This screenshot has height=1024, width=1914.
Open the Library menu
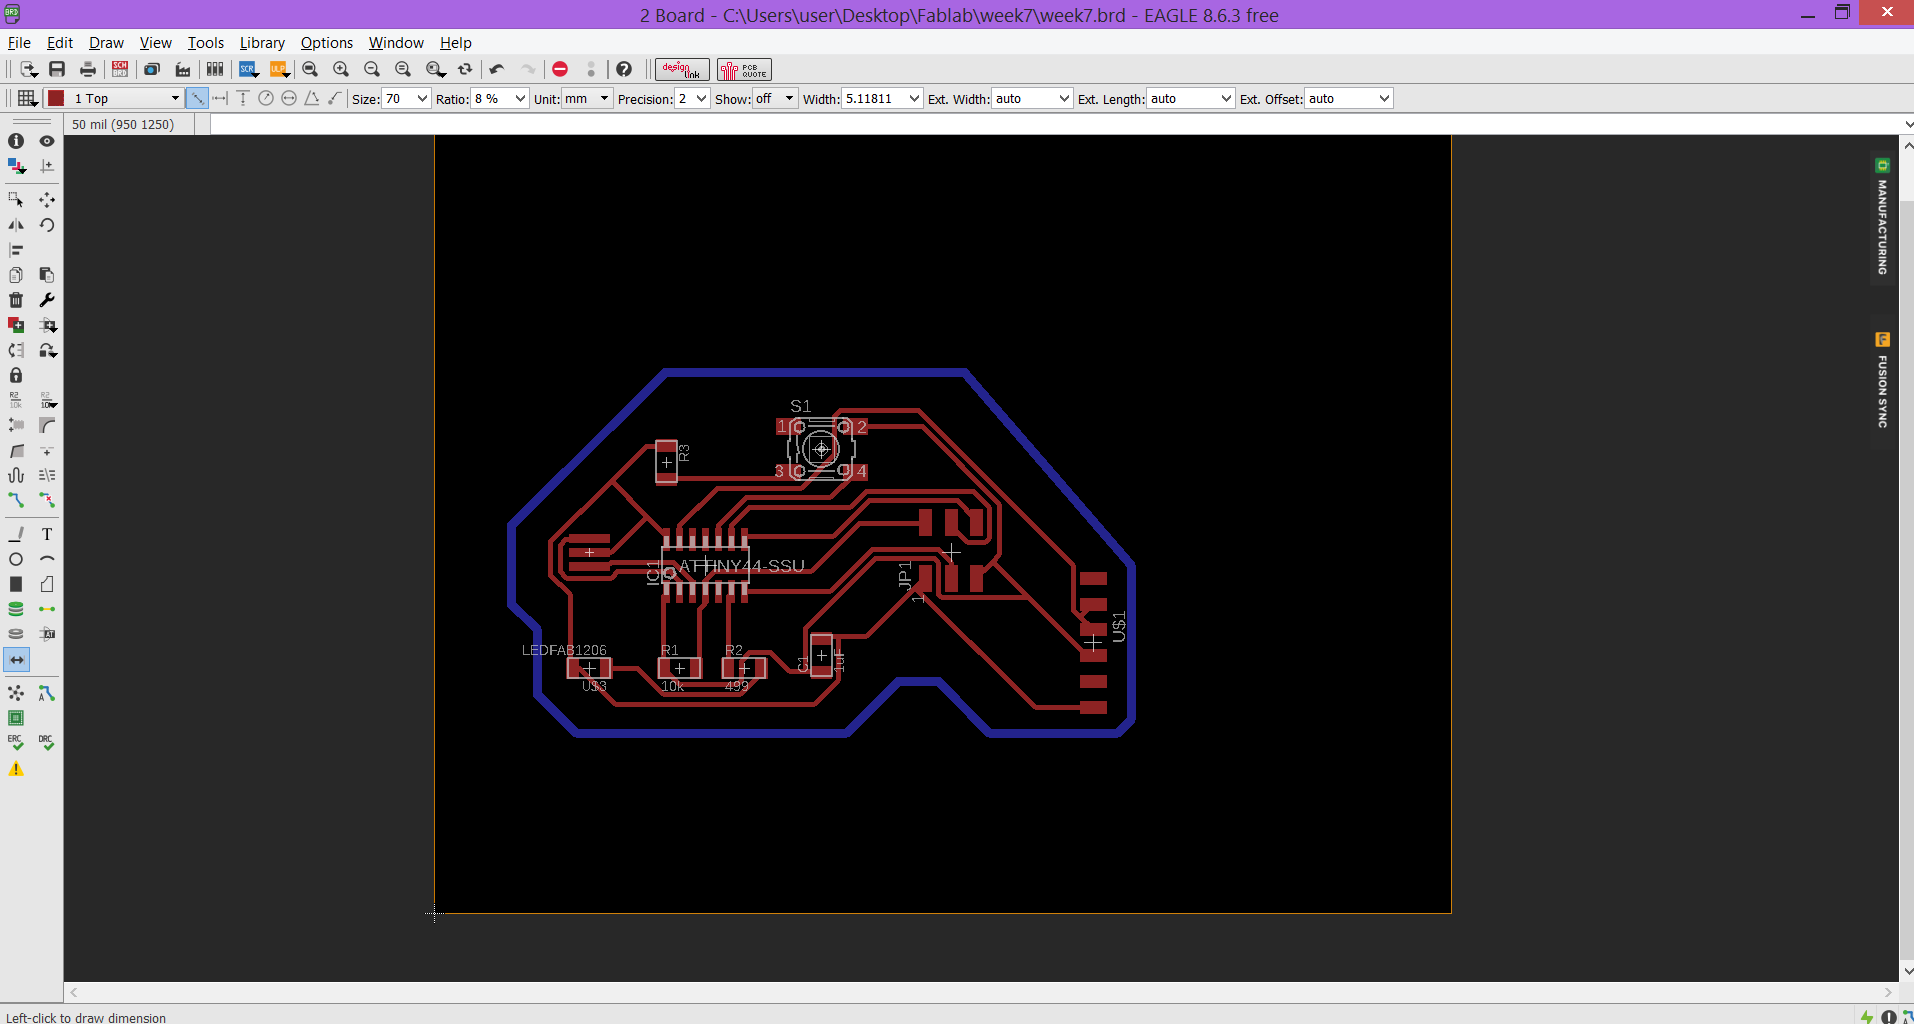[x=262, y=43]
